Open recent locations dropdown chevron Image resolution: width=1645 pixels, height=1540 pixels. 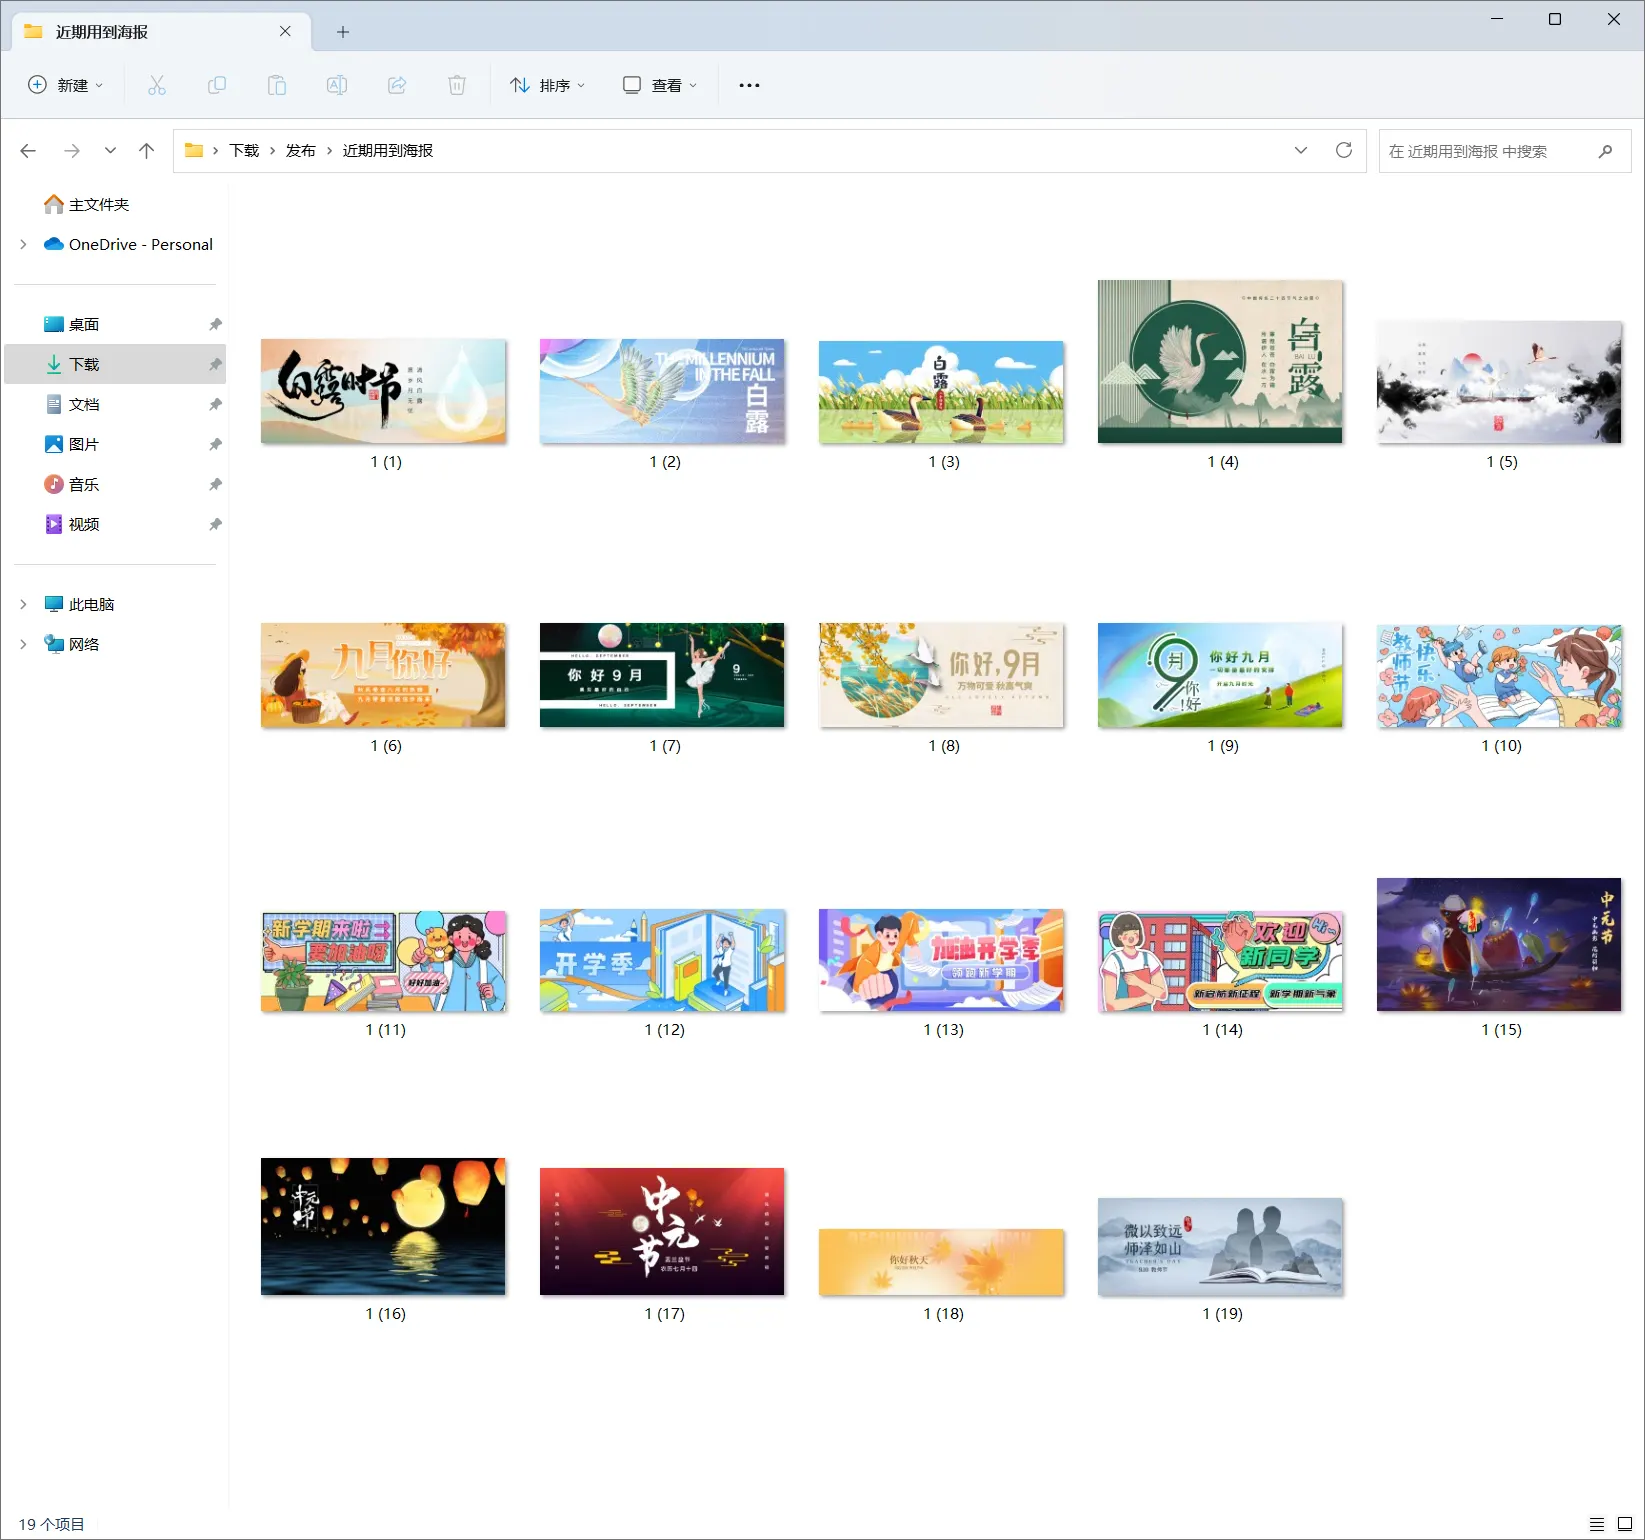[110, 151]
